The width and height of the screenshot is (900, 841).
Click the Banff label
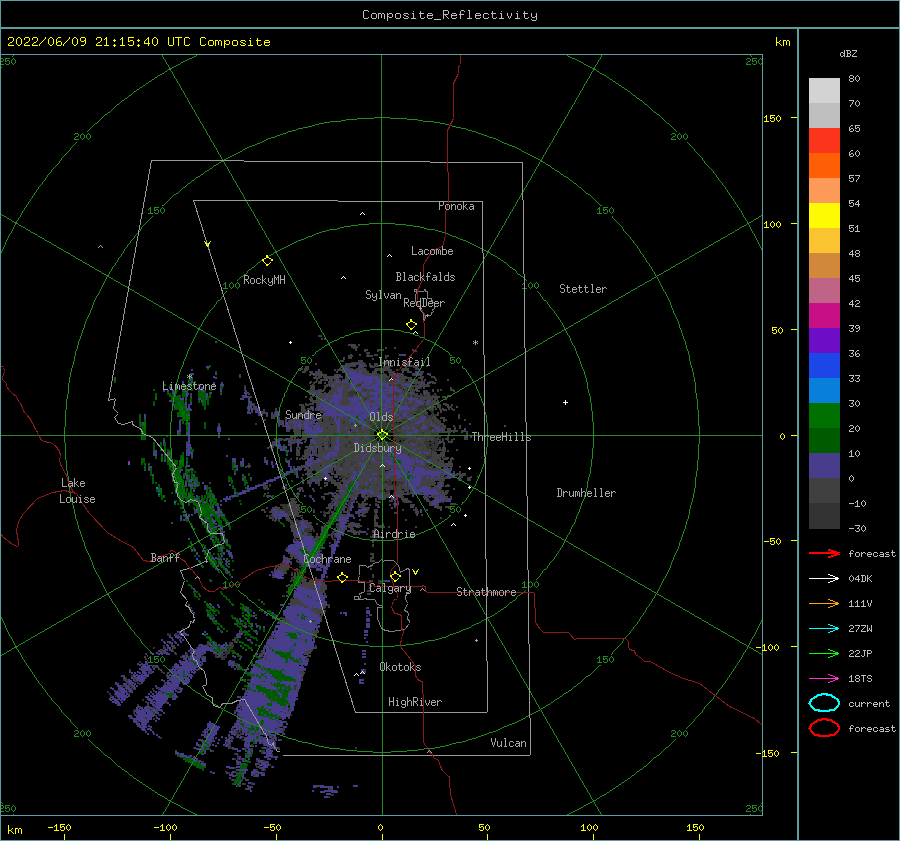(x=165, y=557)
